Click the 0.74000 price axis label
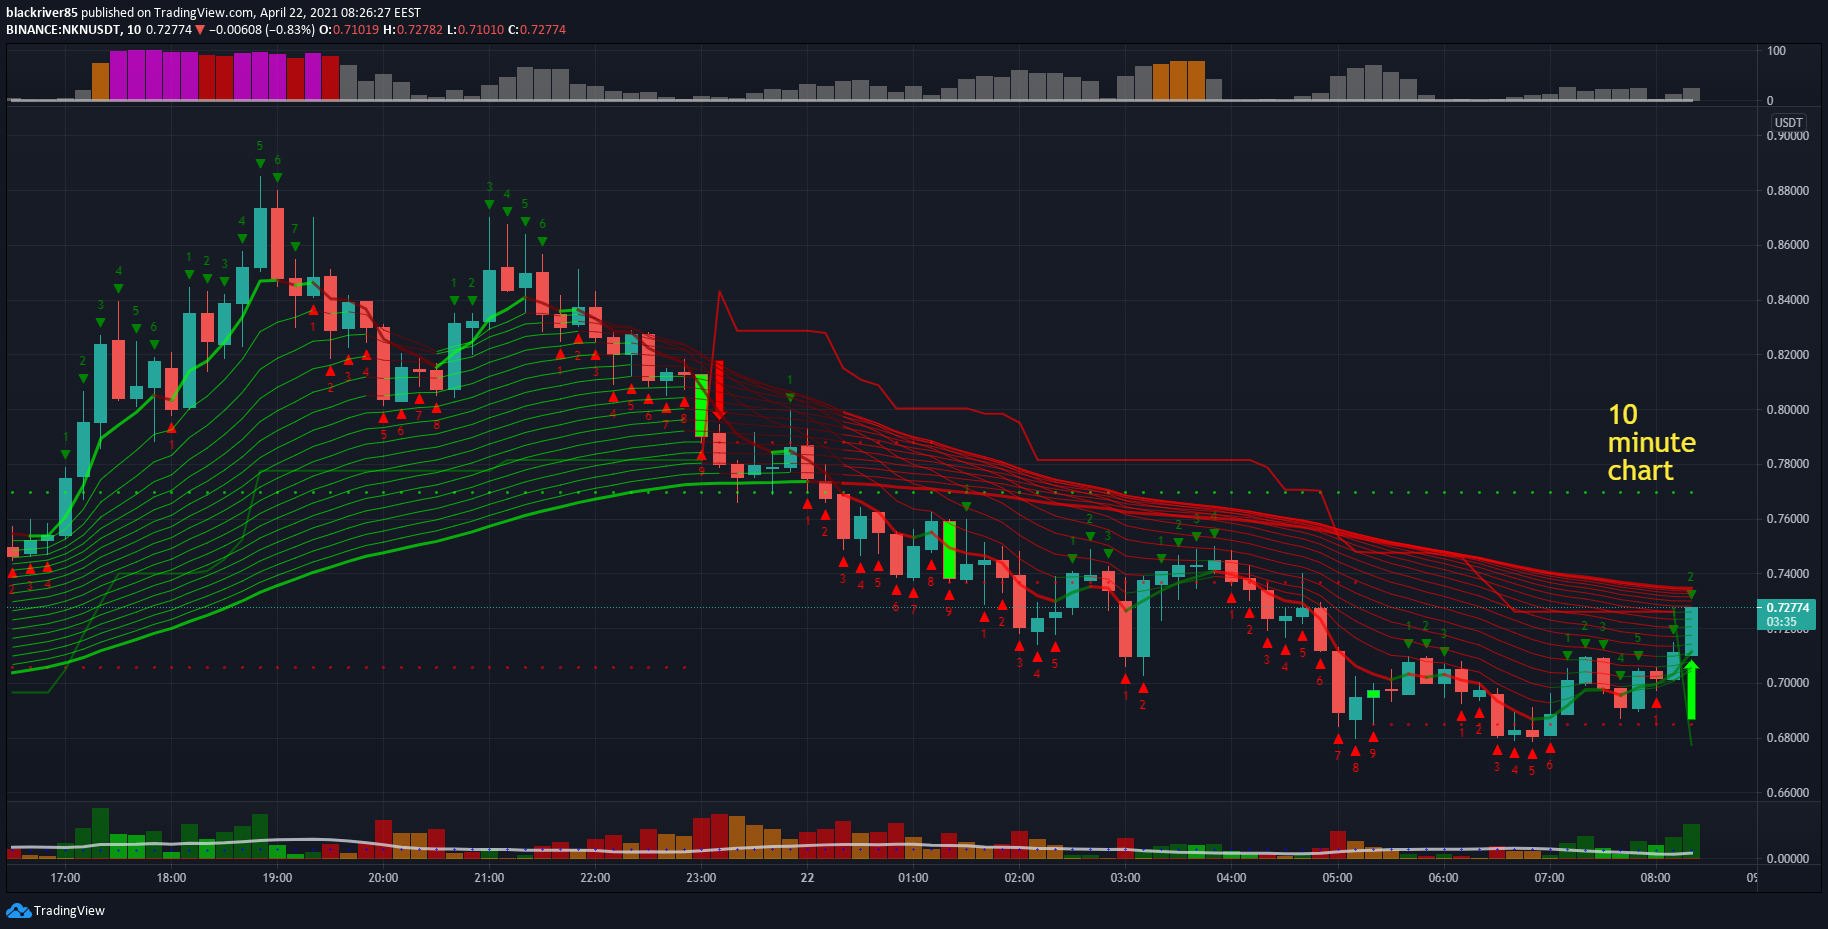Screen dimensions: 1828x929 pos(1787,574)
